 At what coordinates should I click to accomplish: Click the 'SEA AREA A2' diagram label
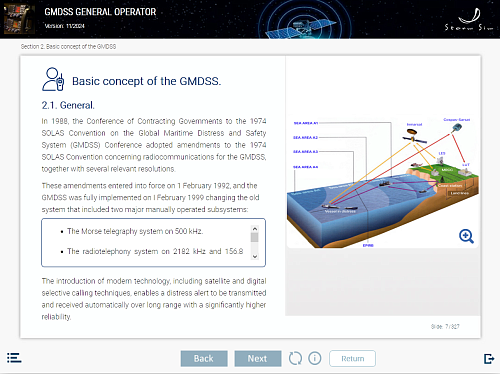point(305,137)
